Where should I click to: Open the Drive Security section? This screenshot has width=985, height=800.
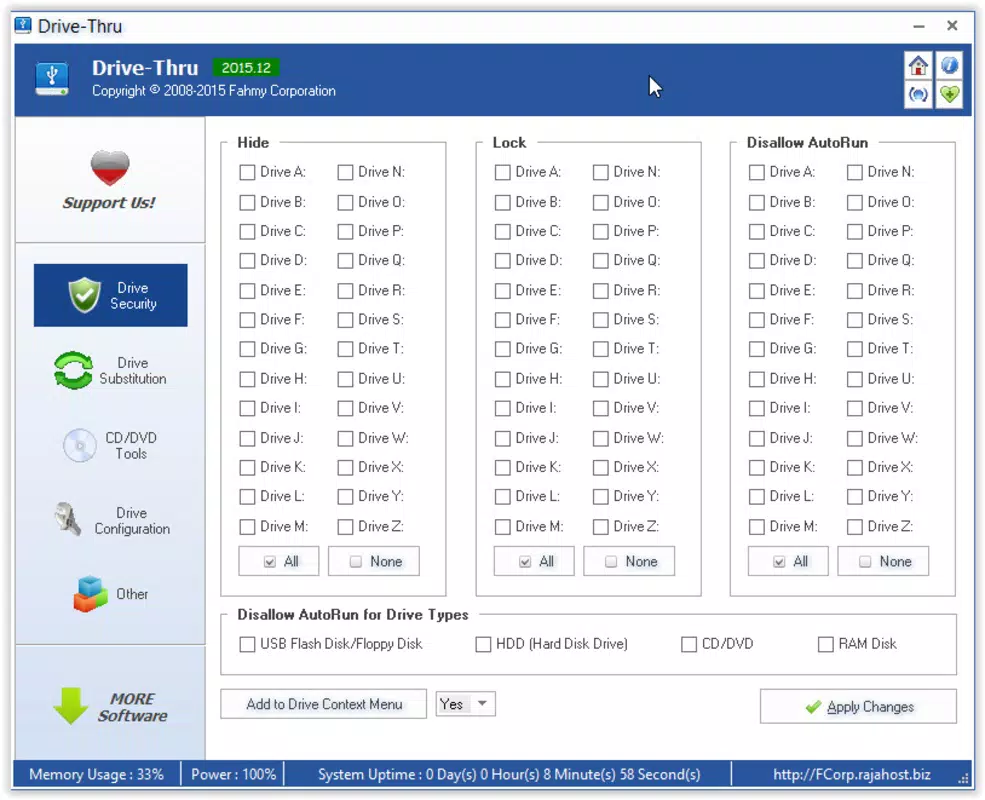[111, 295]
